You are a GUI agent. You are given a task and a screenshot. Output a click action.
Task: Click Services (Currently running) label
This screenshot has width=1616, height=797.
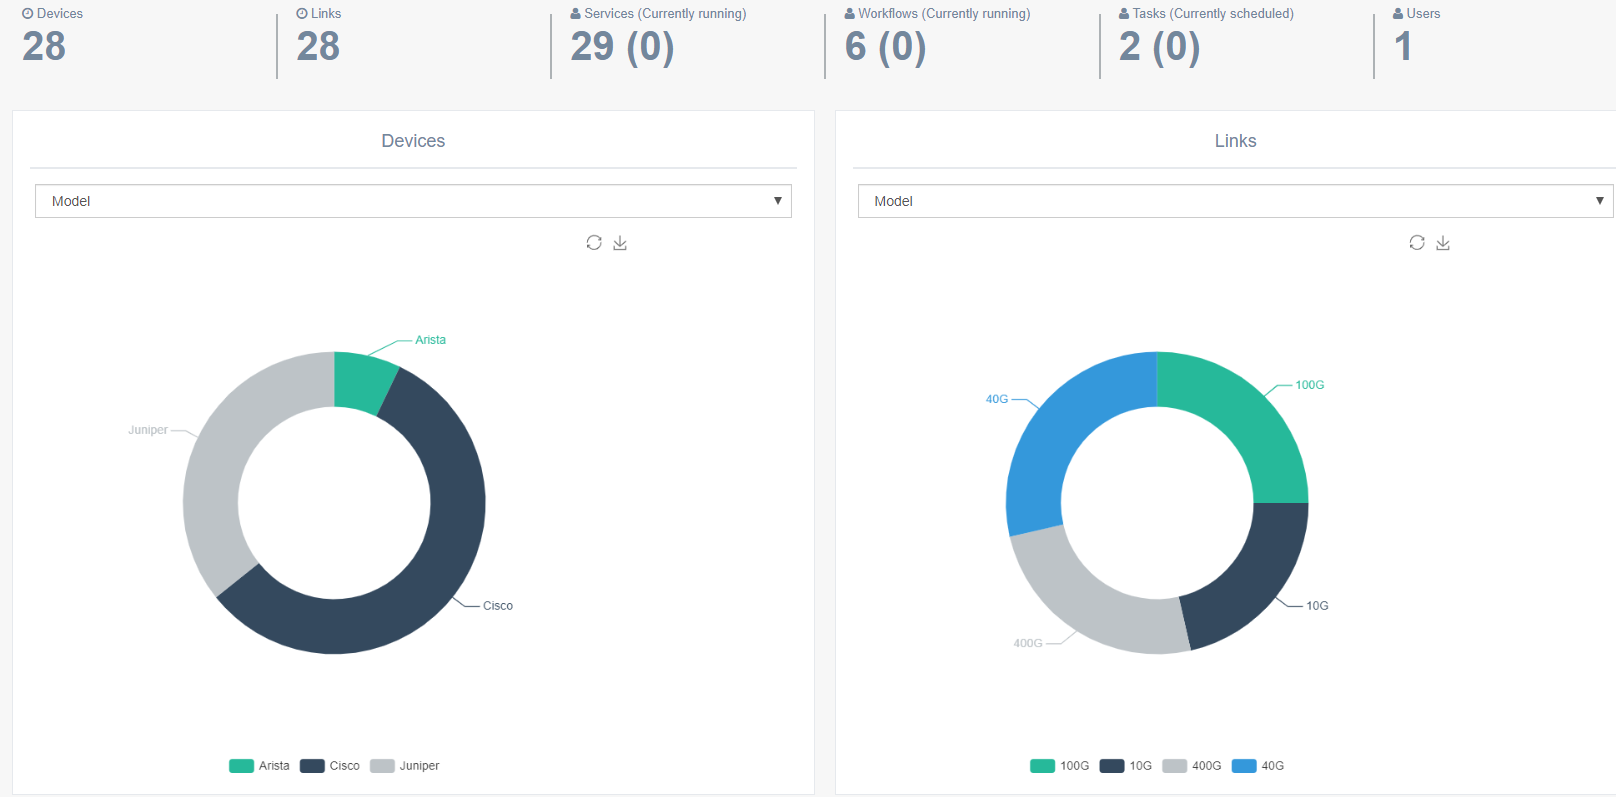point(665,14)
